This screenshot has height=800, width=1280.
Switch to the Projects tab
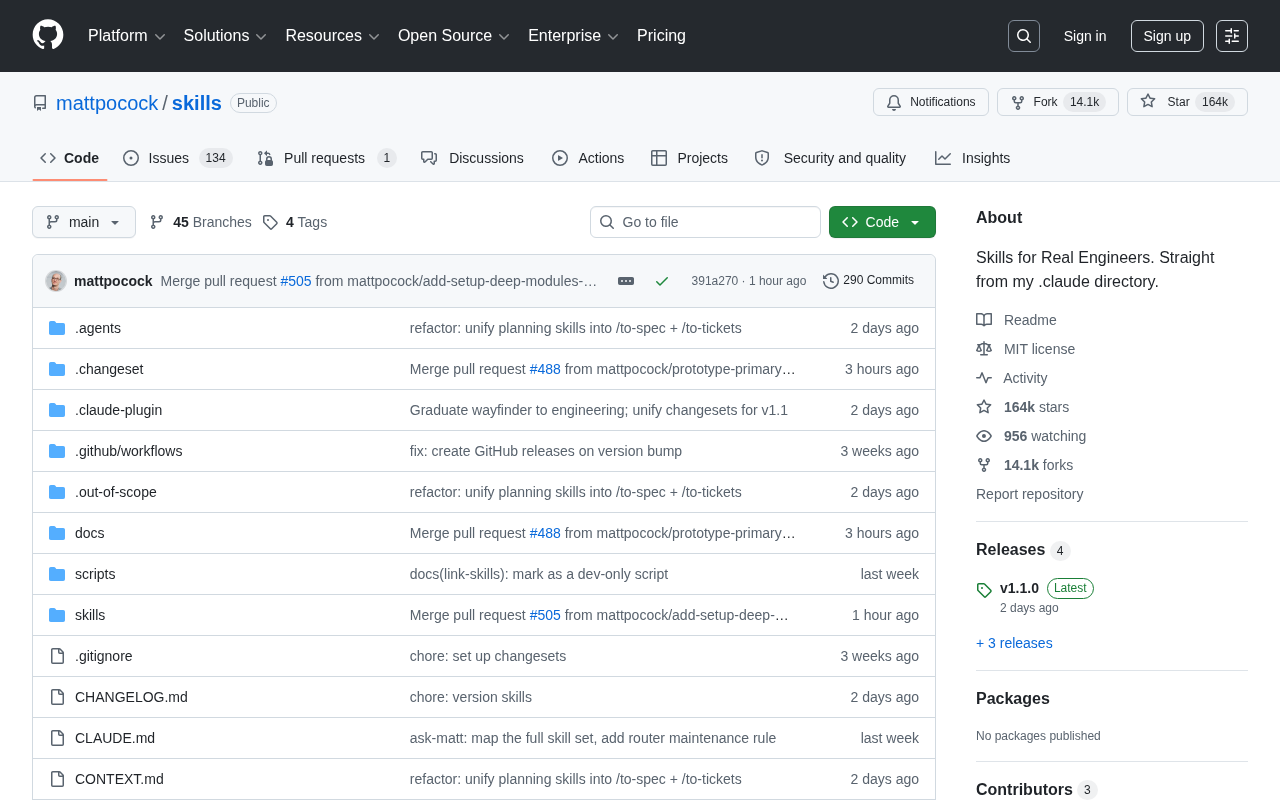tap(689, 158)
